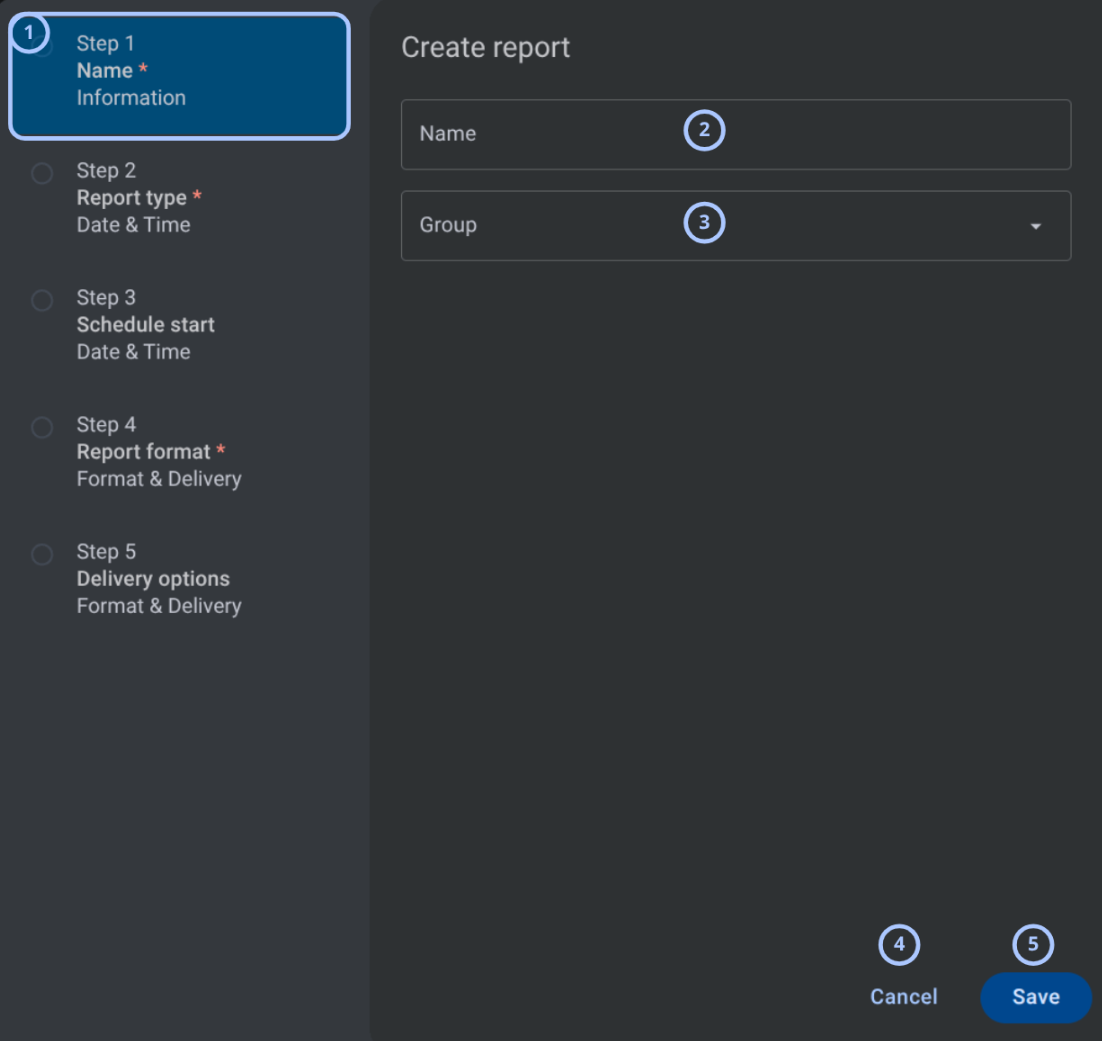Go to Step 2 Report type
Viewport: 1102px width, 1041px height.
(179, 198)
